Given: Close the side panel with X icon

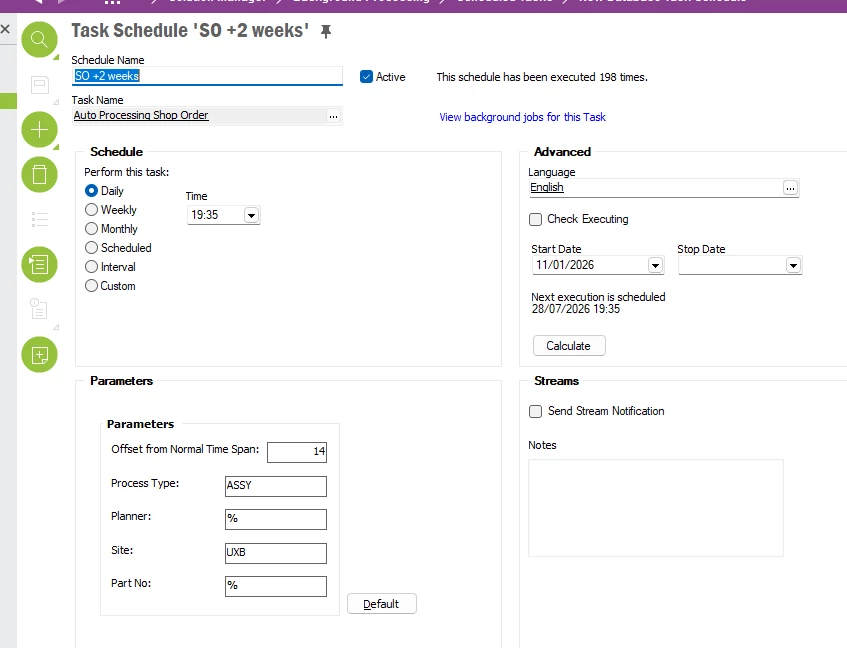Looking at the screenshot, I should pos(5,29).
